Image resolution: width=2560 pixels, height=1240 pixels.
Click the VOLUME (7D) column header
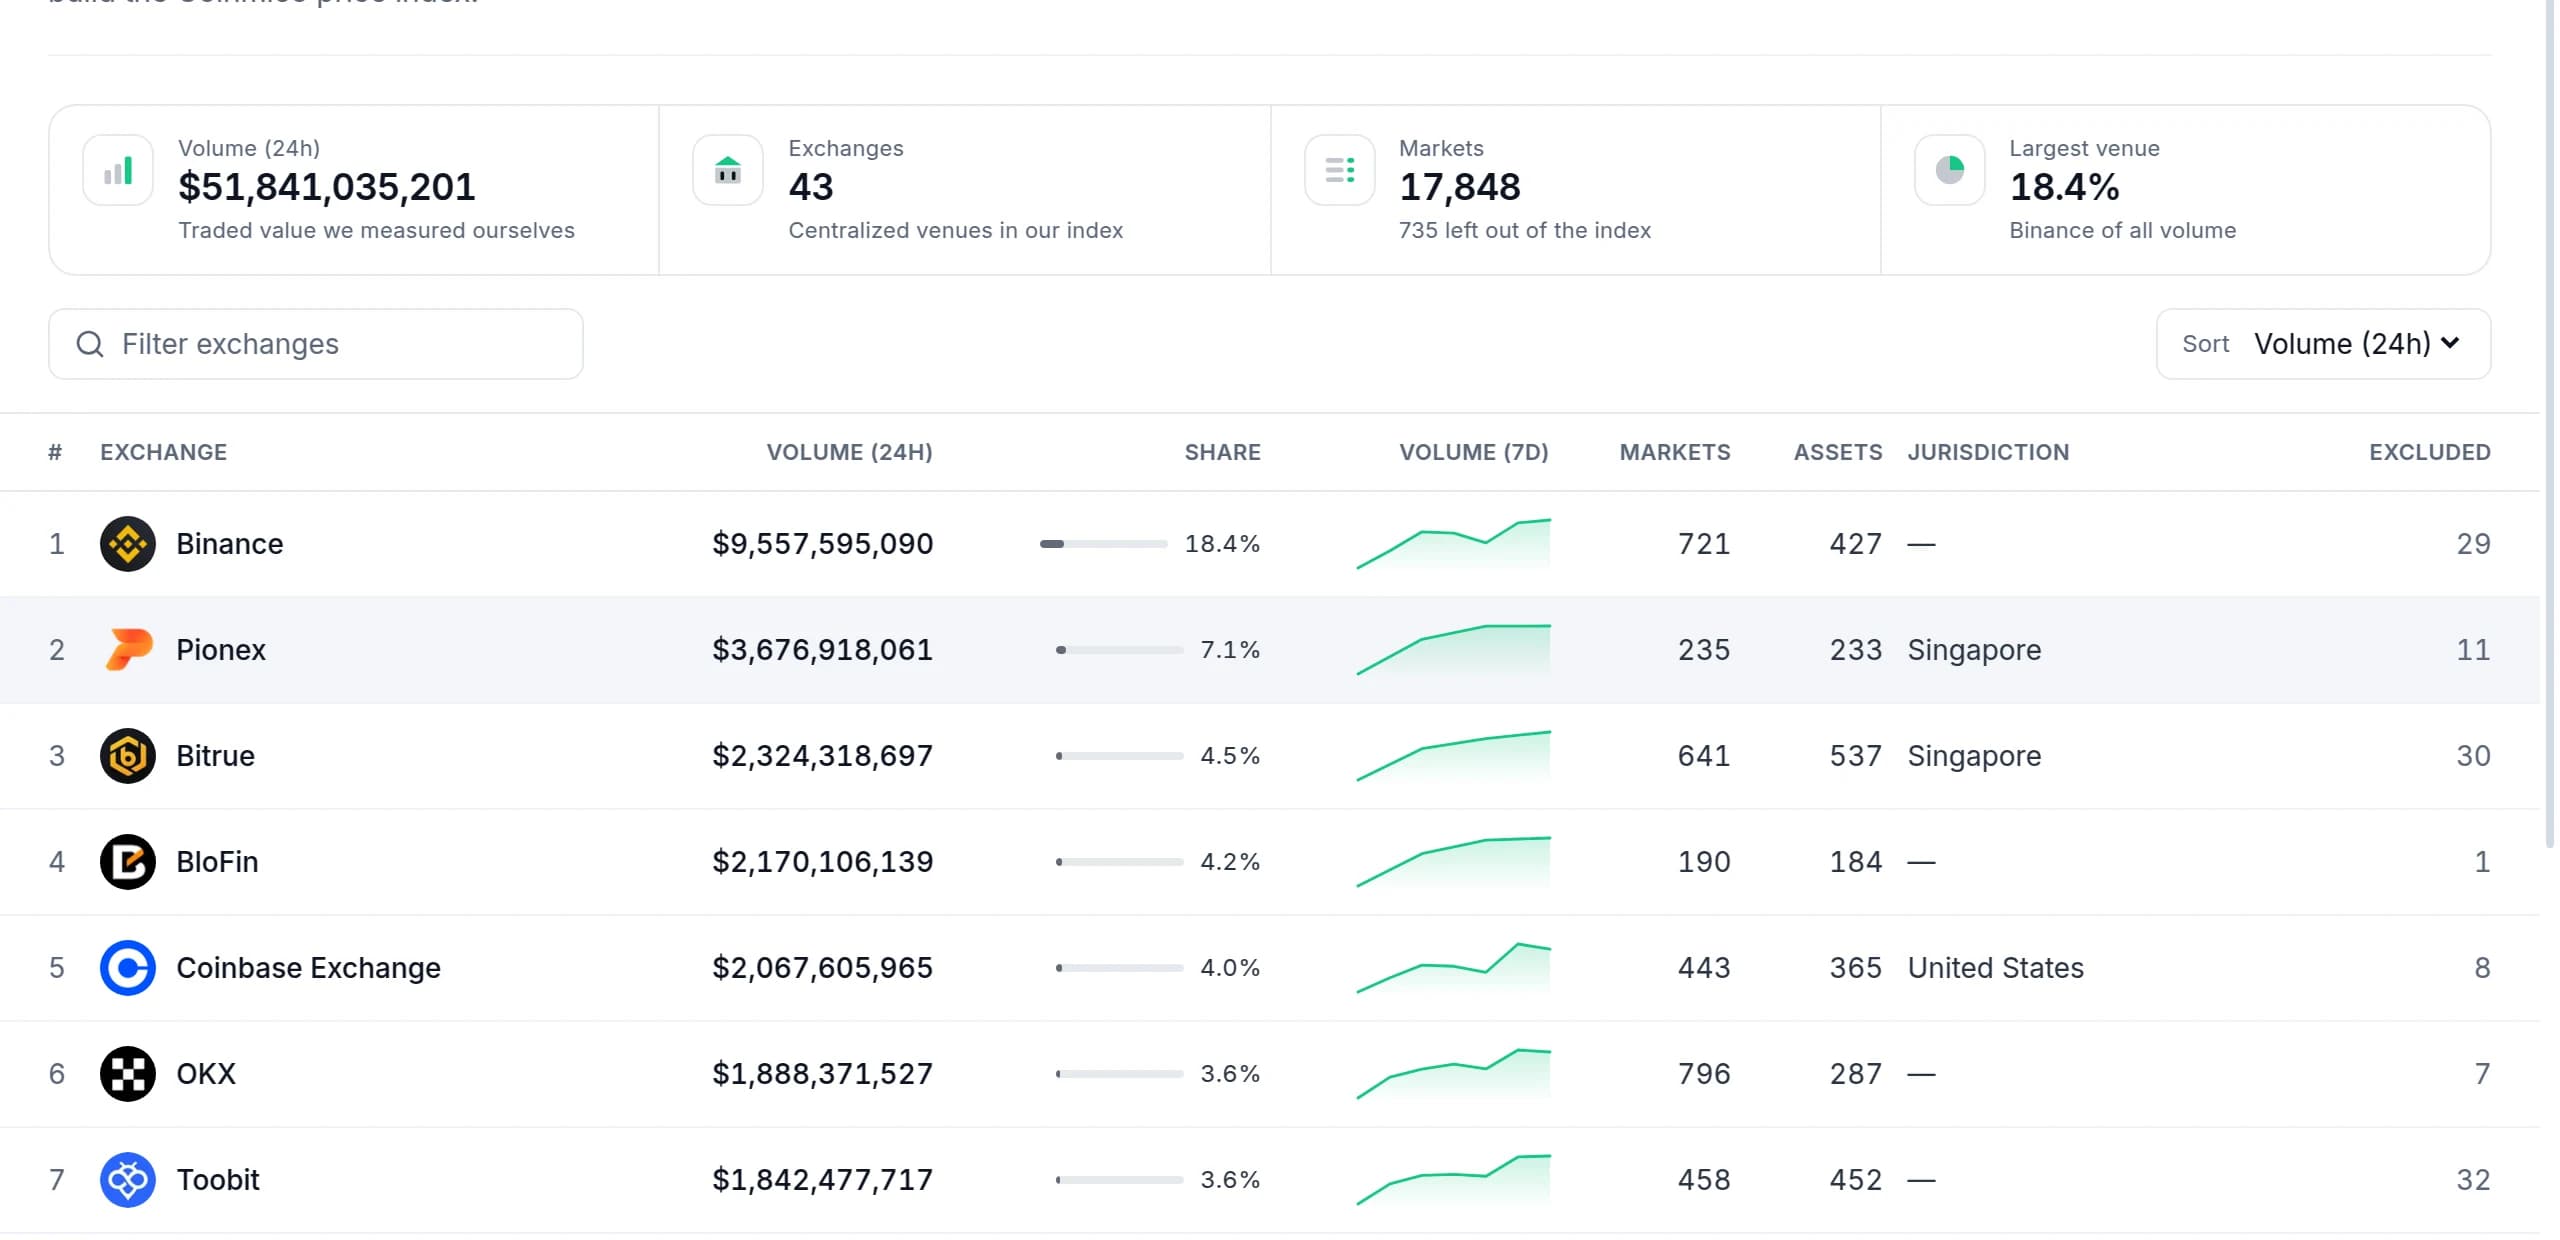click(1474, 452)
